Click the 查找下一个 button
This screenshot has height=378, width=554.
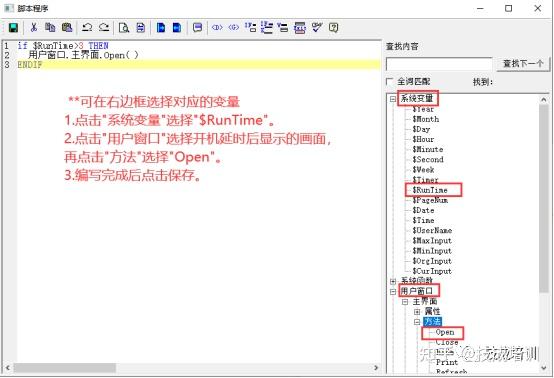coord(523,64)
